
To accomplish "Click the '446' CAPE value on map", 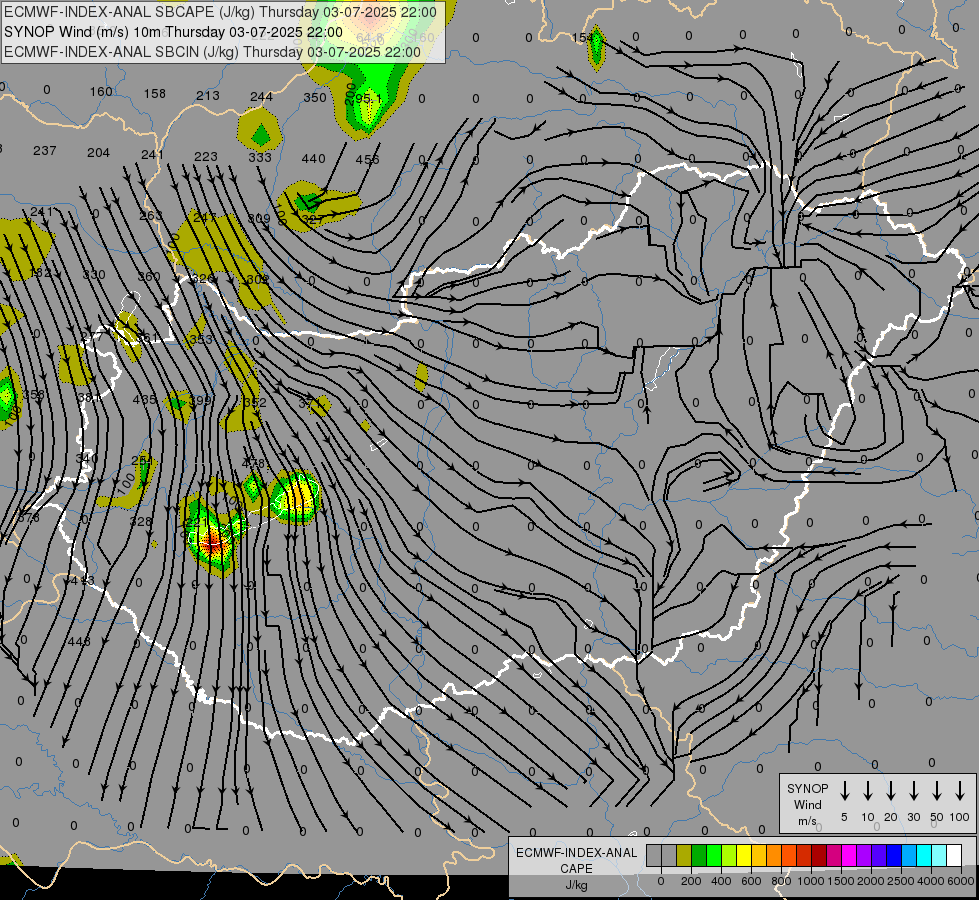I will point(79,641).
